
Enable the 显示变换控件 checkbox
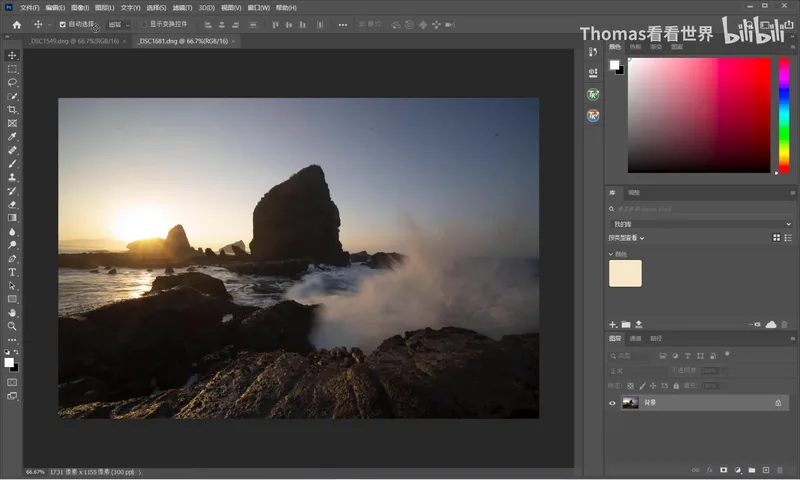click(144, 24)
